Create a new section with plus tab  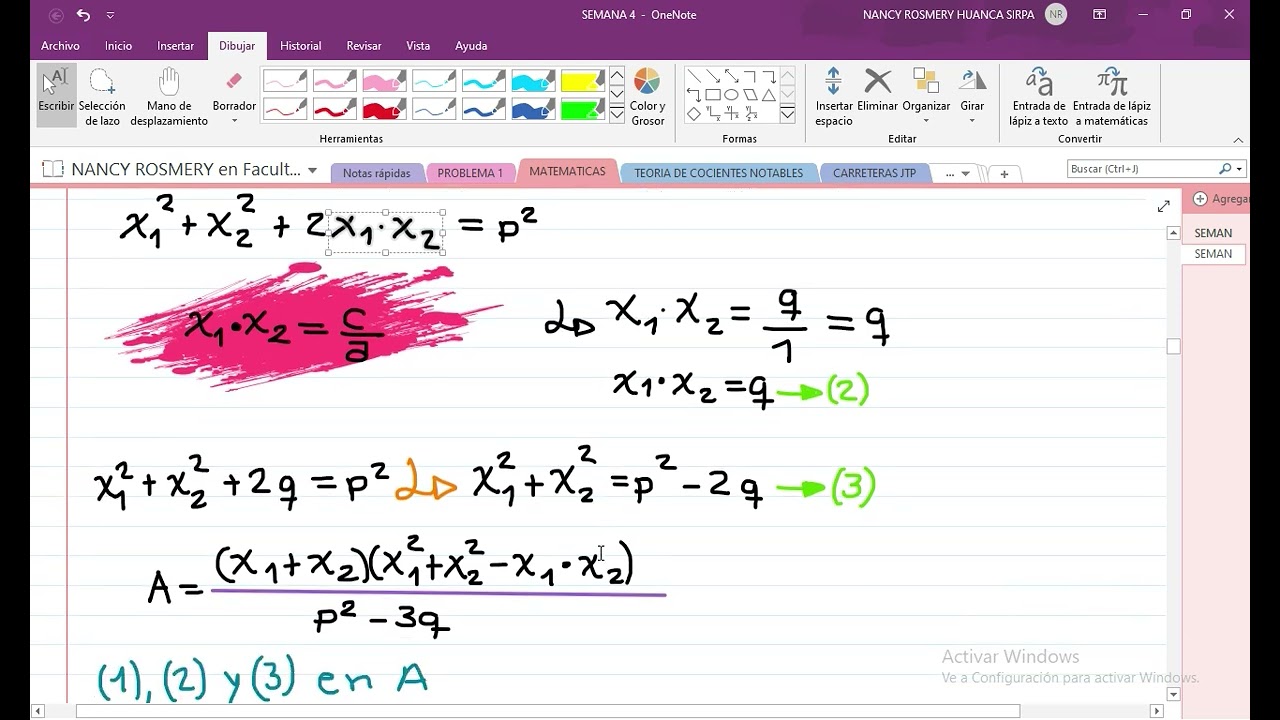click(1004, 174)
